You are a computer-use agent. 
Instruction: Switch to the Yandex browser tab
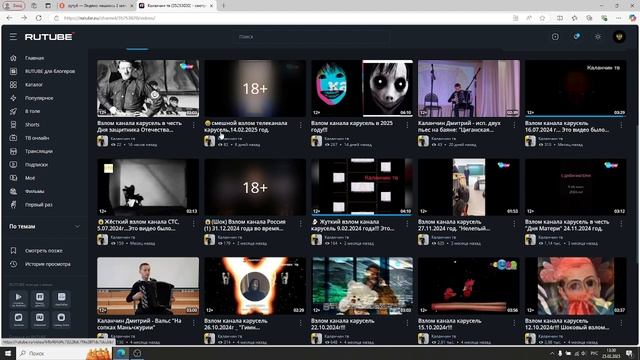(96, 6)
